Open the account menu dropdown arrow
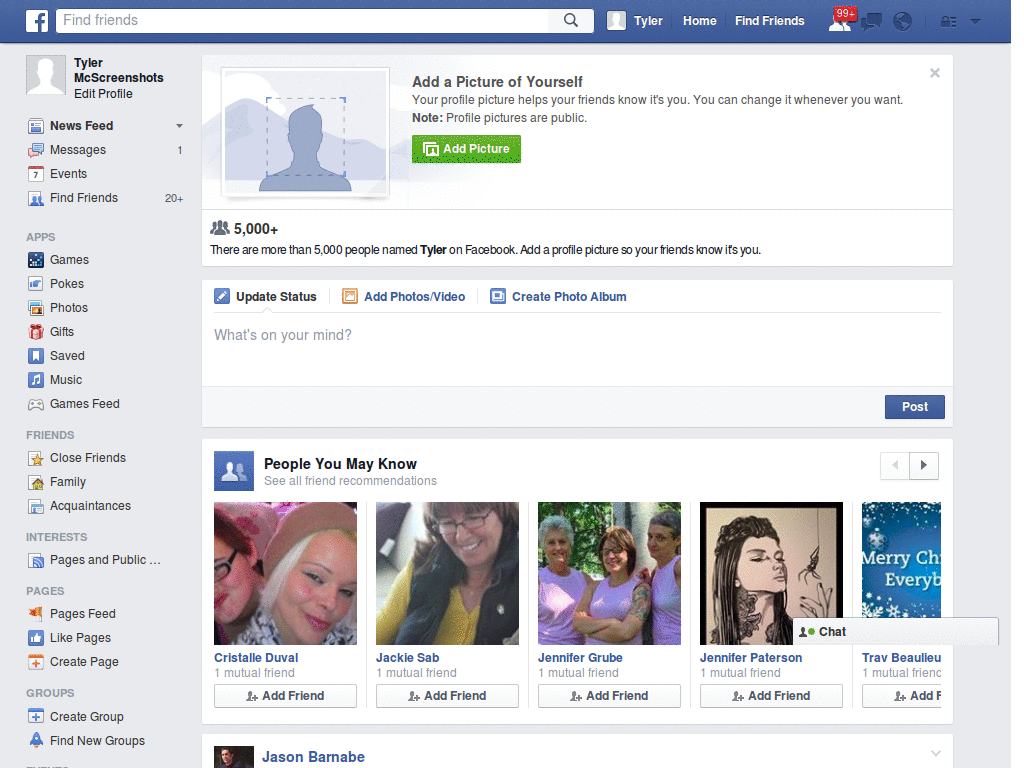 click(976, 22)
